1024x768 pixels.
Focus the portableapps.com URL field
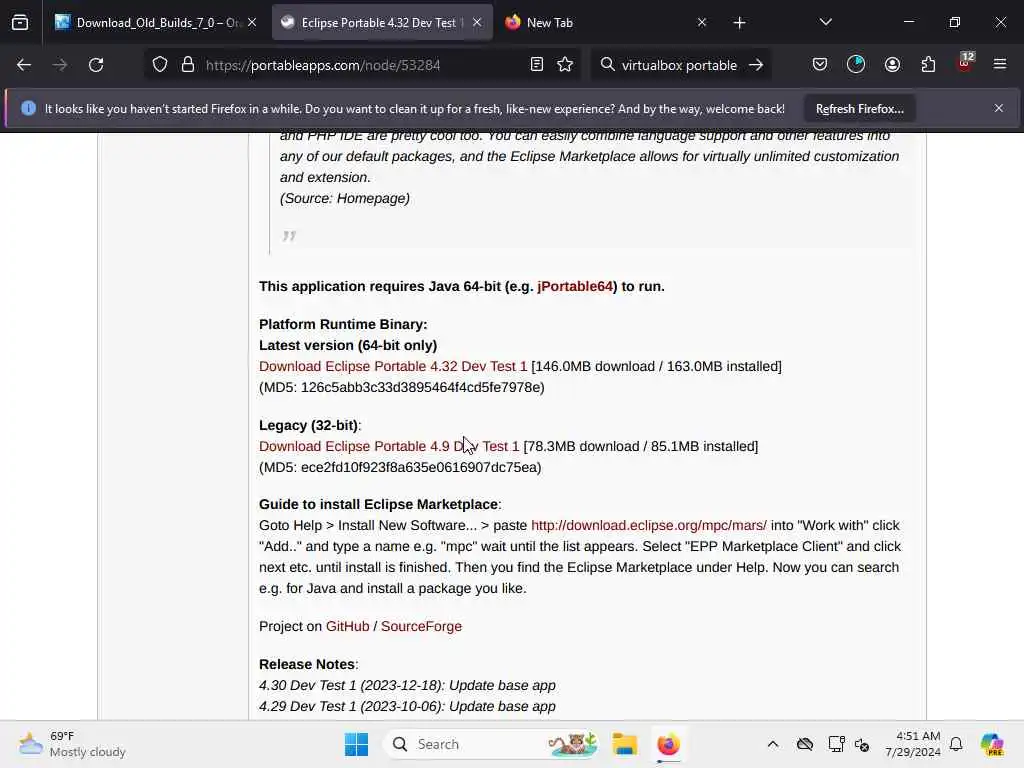362,65
